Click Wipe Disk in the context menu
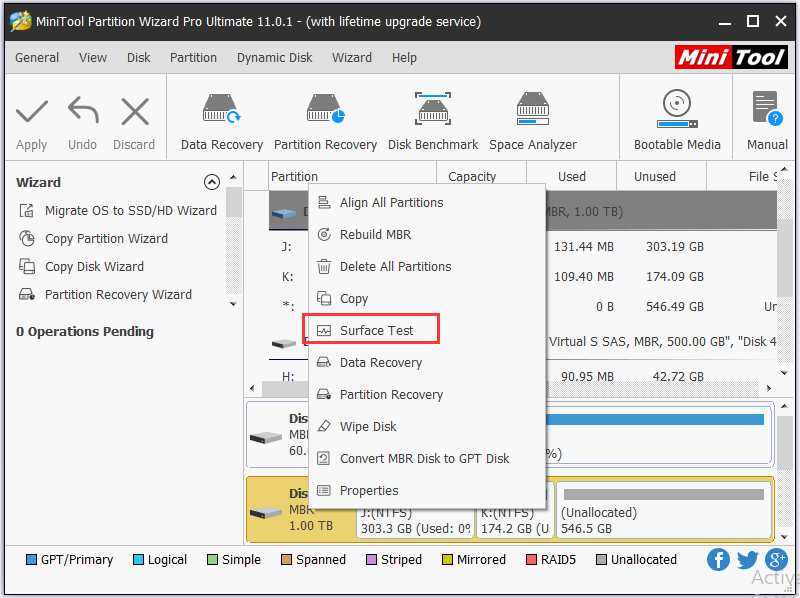 pyautogui.click(x=368, y=427)
